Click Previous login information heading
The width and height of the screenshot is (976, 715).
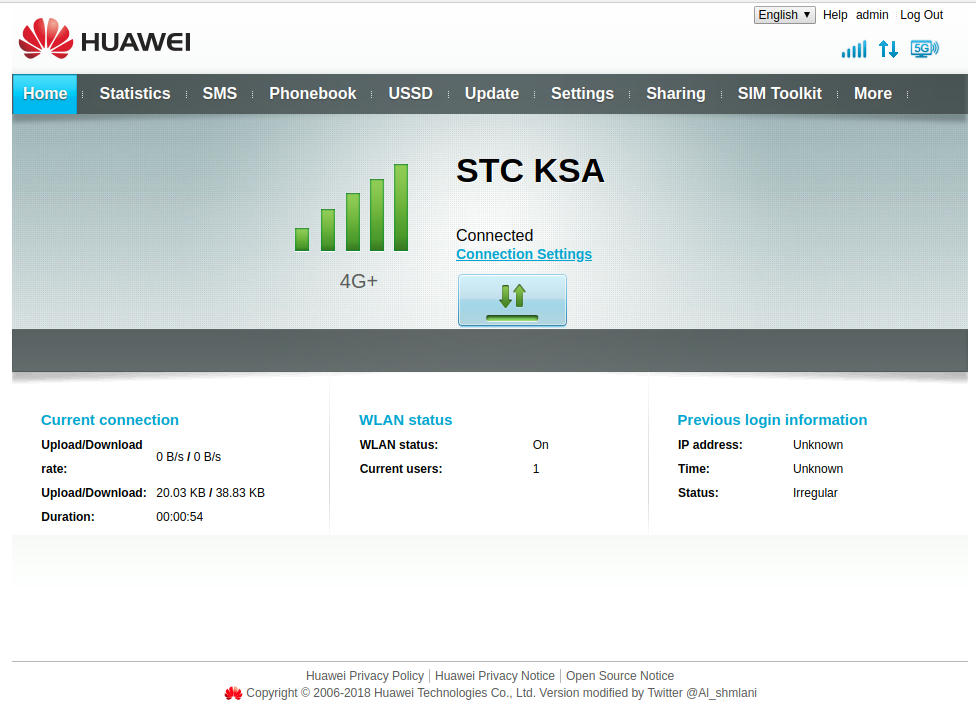tap(772, 420)
